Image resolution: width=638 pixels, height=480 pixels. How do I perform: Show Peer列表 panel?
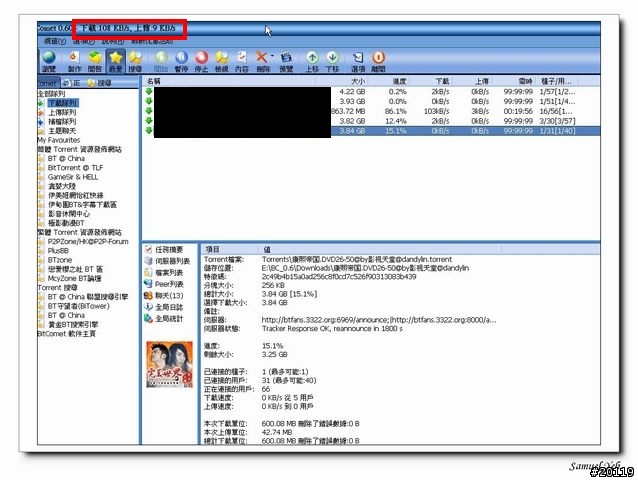tap(164, 284)
